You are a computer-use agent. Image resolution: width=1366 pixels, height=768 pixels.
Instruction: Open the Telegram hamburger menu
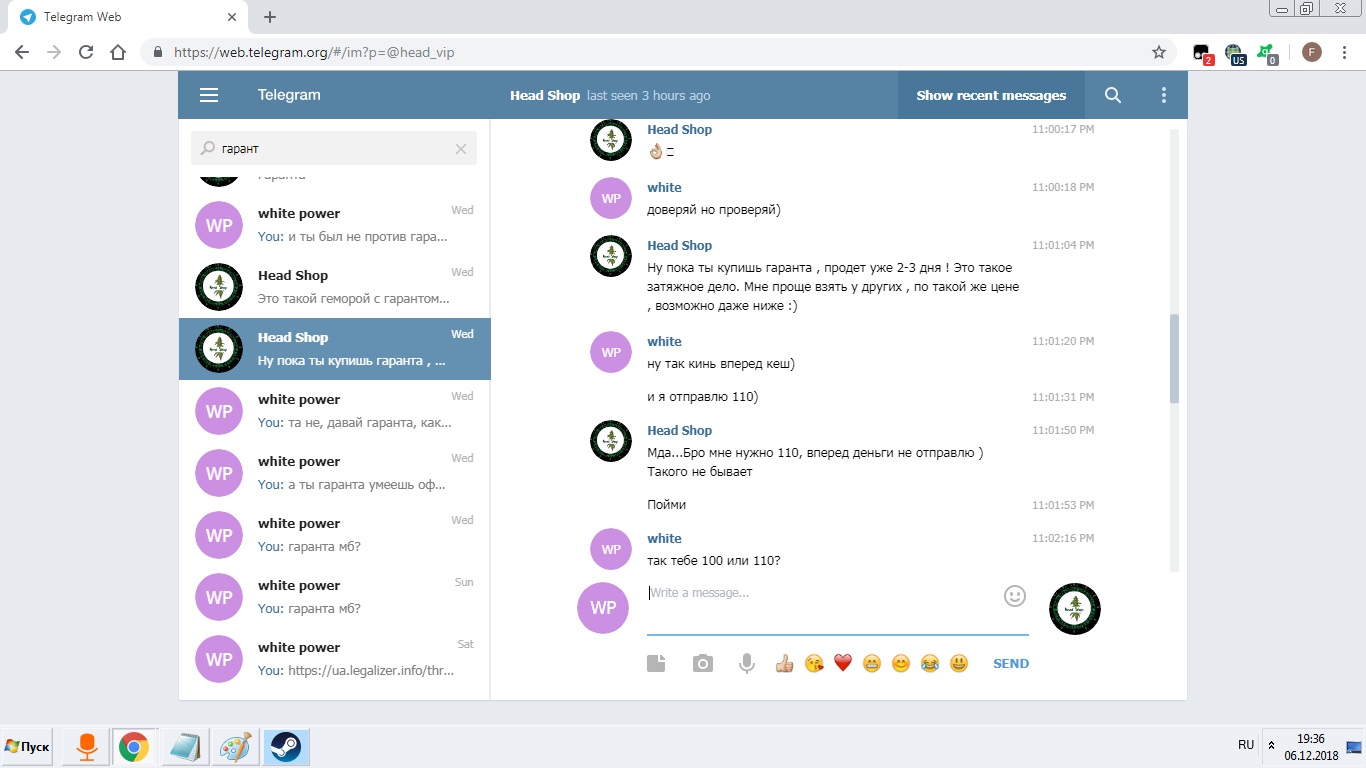coord(209,95)
